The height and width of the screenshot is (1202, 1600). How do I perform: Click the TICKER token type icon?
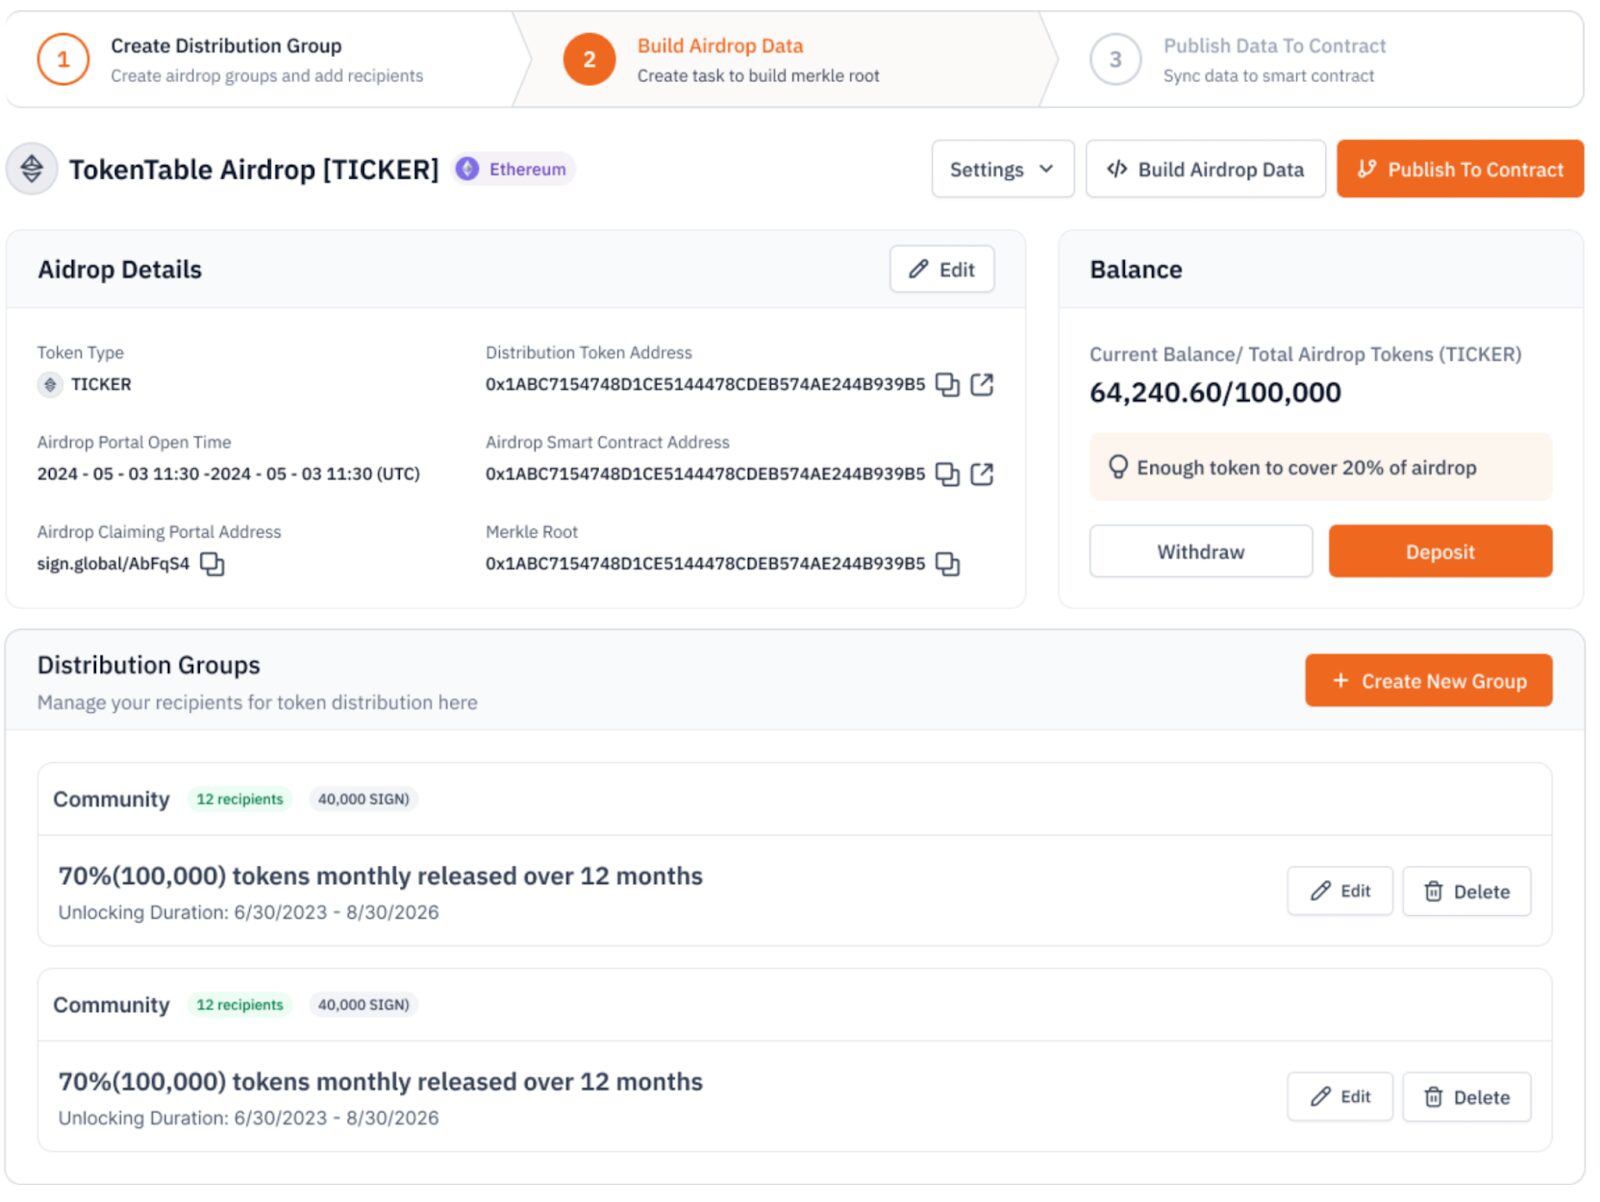(50, 384)
